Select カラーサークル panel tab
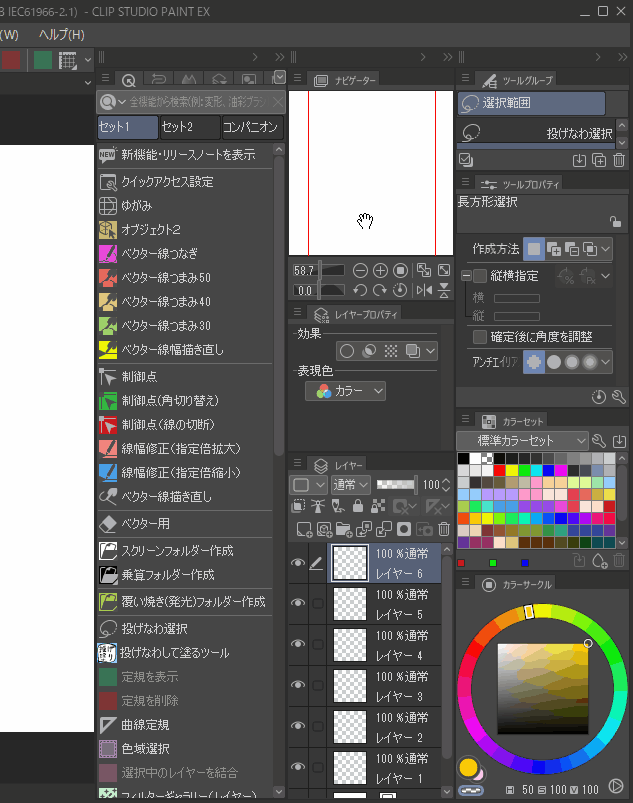Screen dimensions: 633x803 (517, 584)
